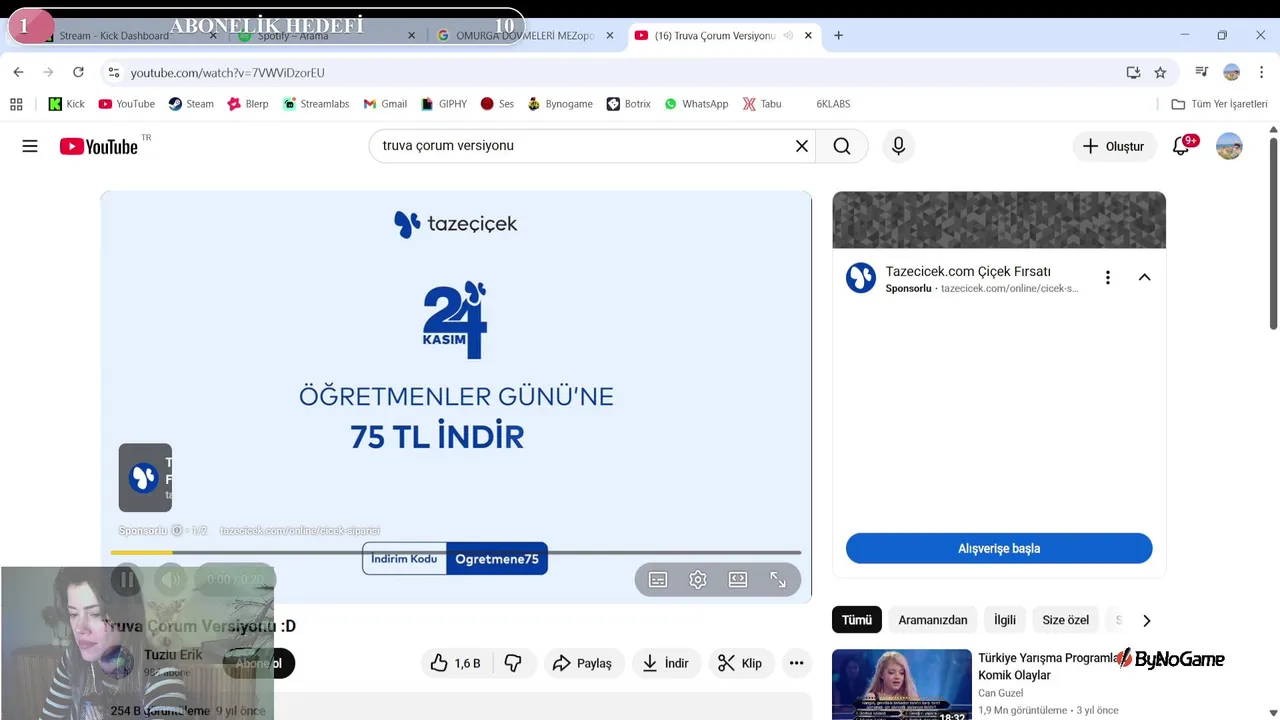This screenshot has width=1280, height=720.
Task: Go back in browser history
Action: click(x=18, y=72)
